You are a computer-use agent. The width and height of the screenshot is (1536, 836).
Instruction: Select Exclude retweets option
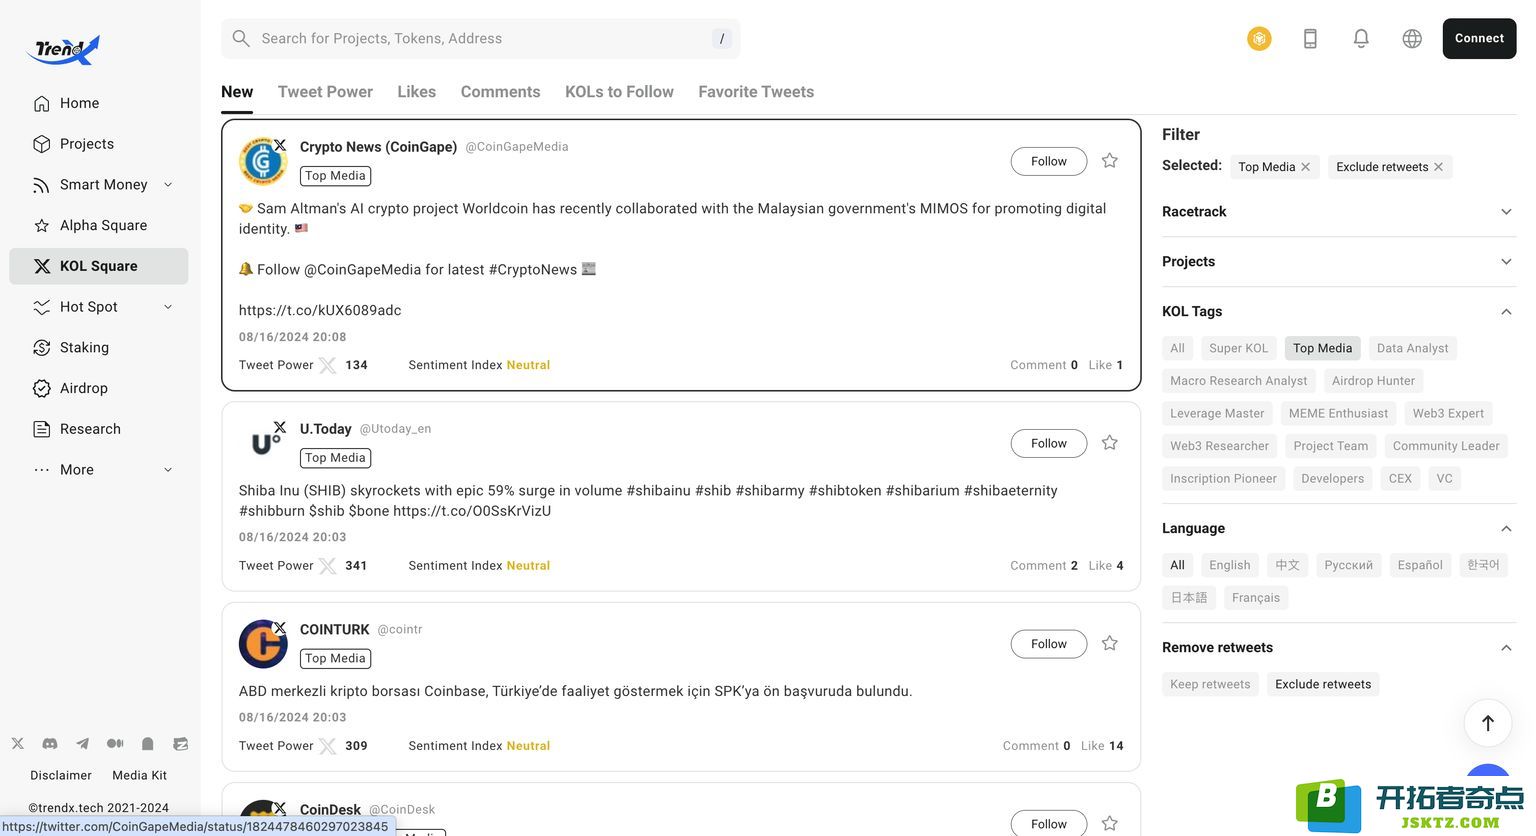(x=1323, y=685)
